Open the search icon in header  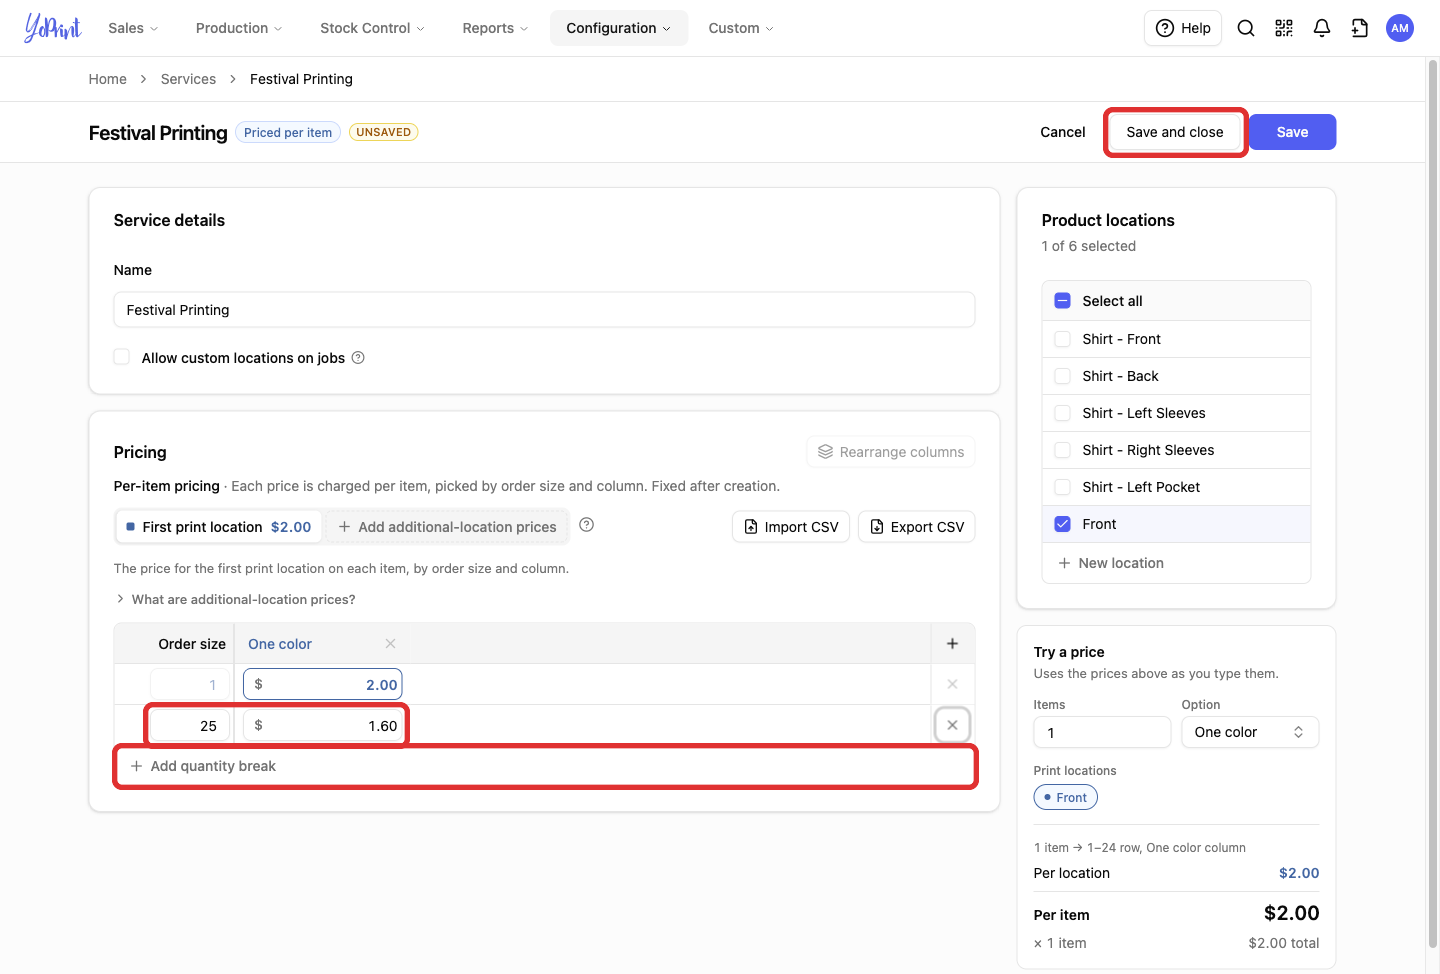click(1246, 28)
